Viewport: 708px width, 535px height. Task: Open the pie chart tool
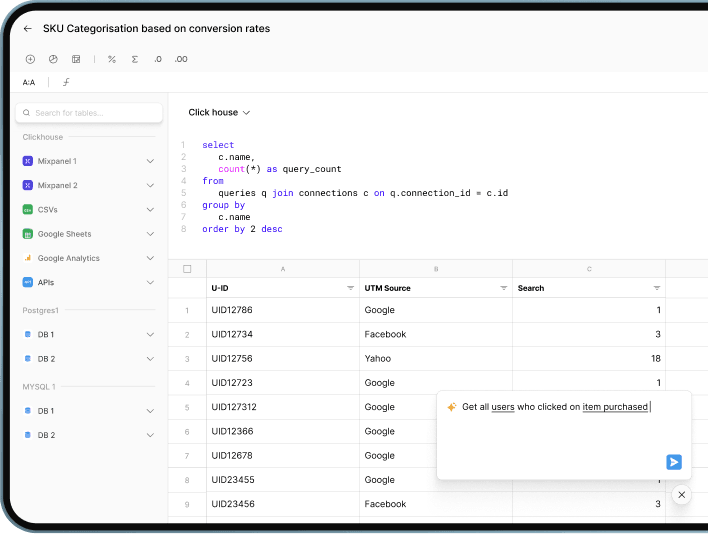(53, 60)
